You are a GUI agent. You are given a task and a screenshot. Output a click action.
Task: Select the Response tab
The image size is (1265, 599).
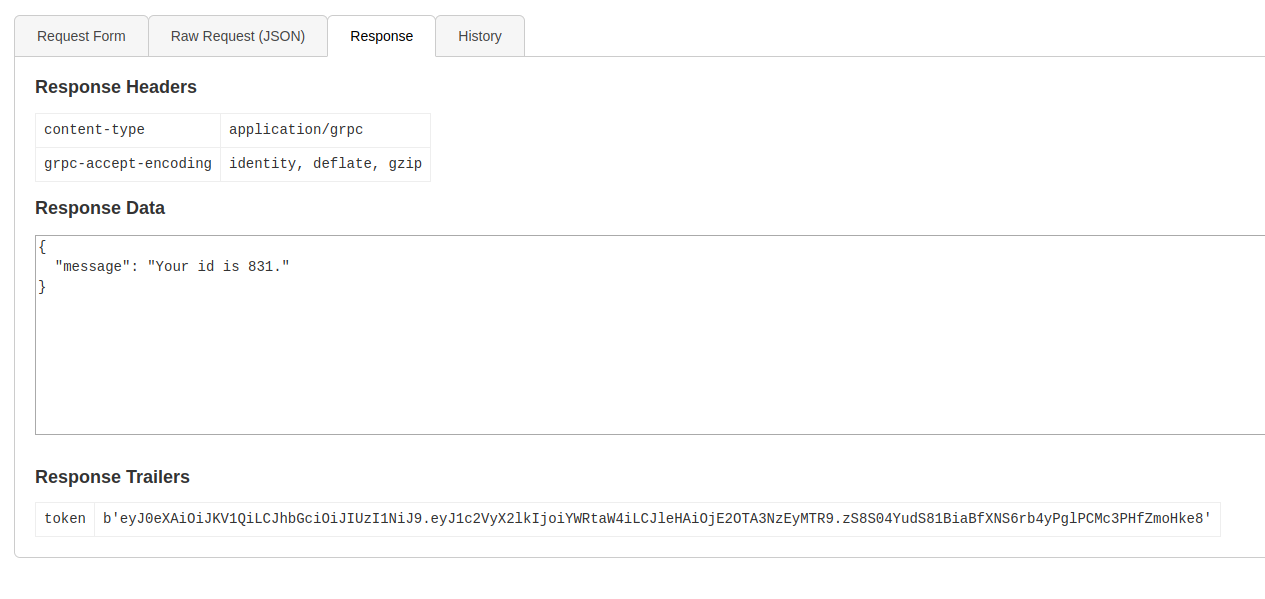tap(381, 36)
